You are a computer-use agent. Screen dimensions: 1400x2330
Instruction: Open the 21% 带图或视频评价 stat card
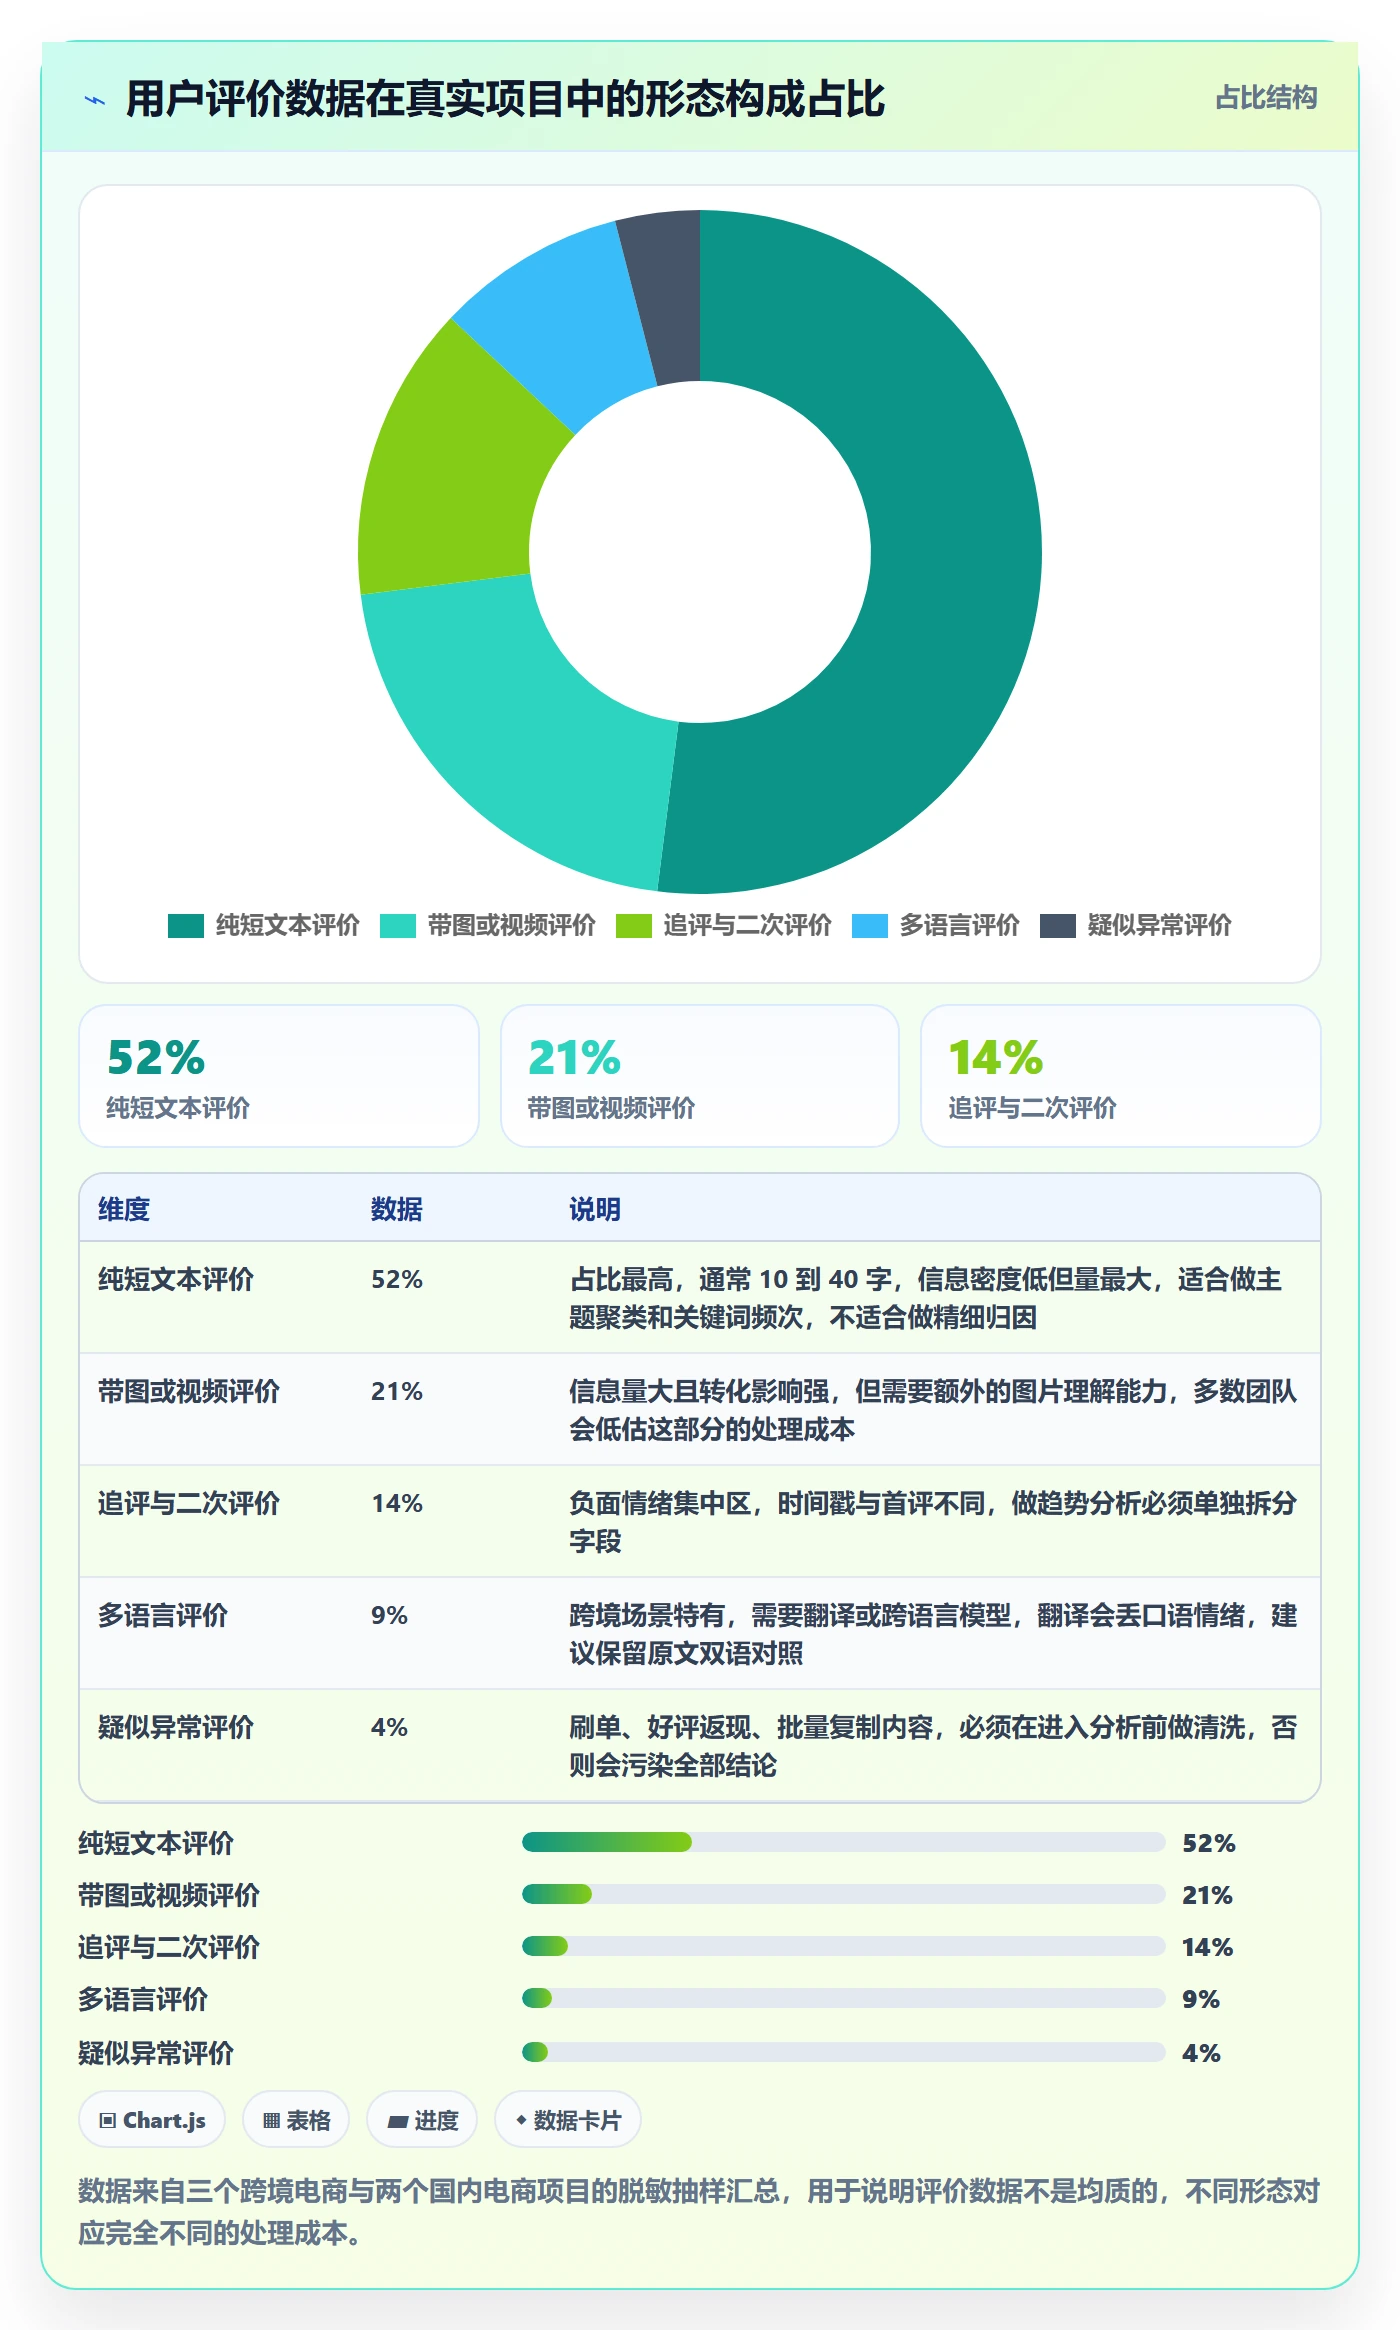click(x=700, y=1076)
